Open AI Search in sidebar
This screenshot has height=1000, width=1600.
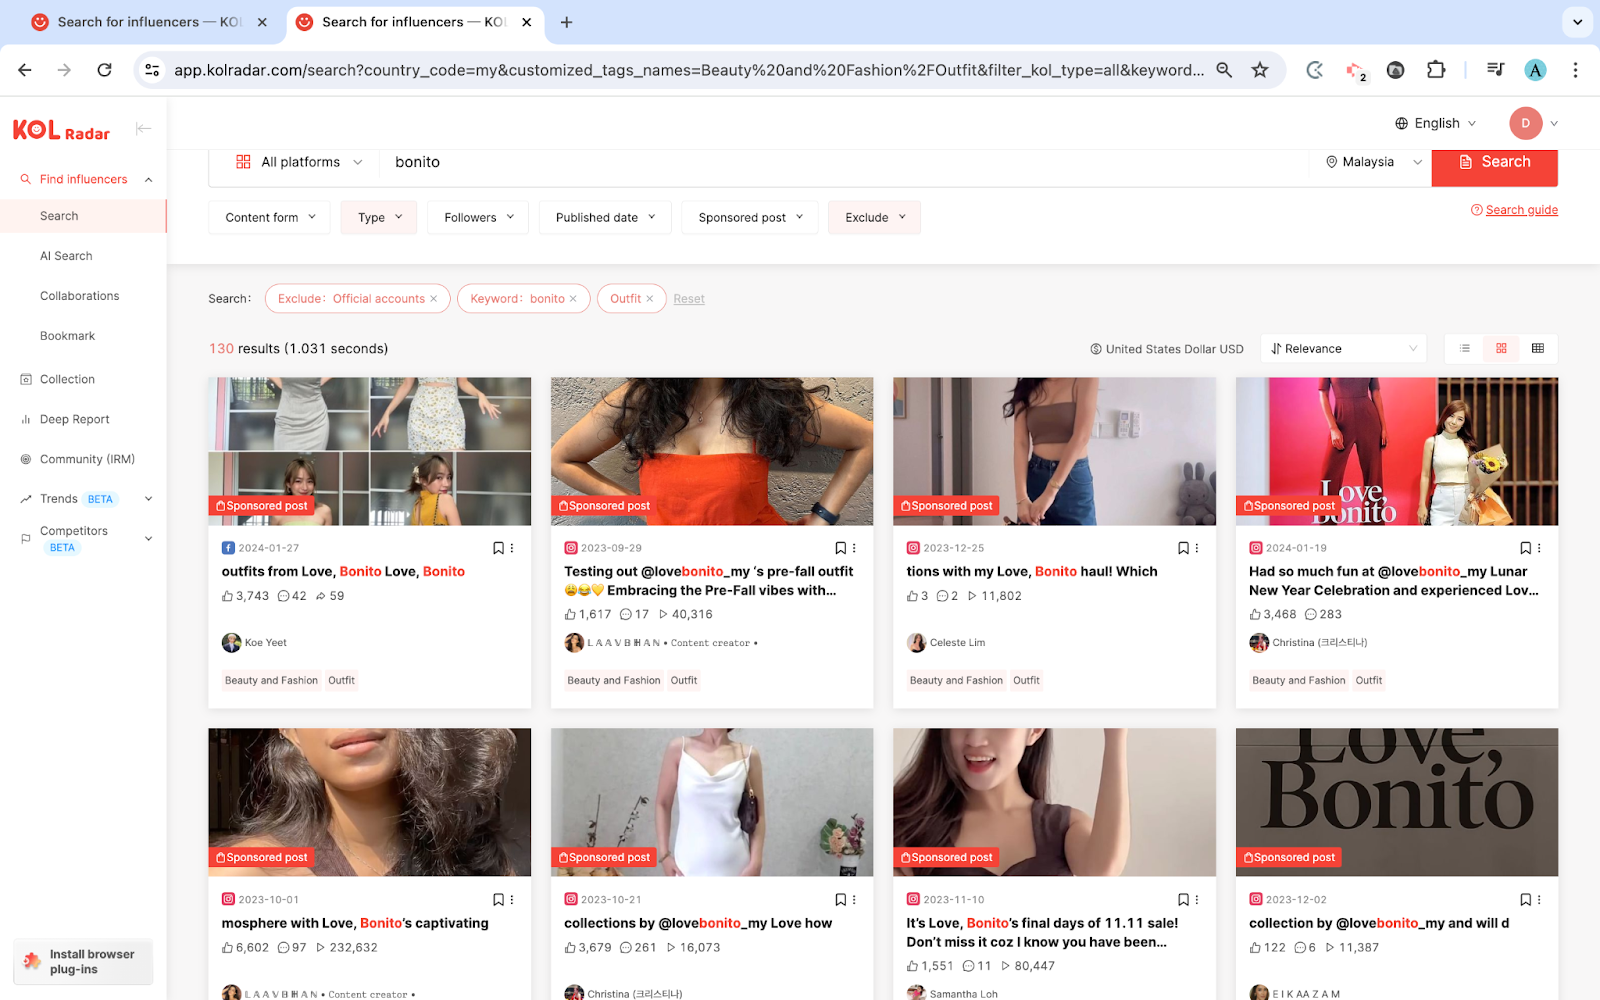tap(66, 256)
